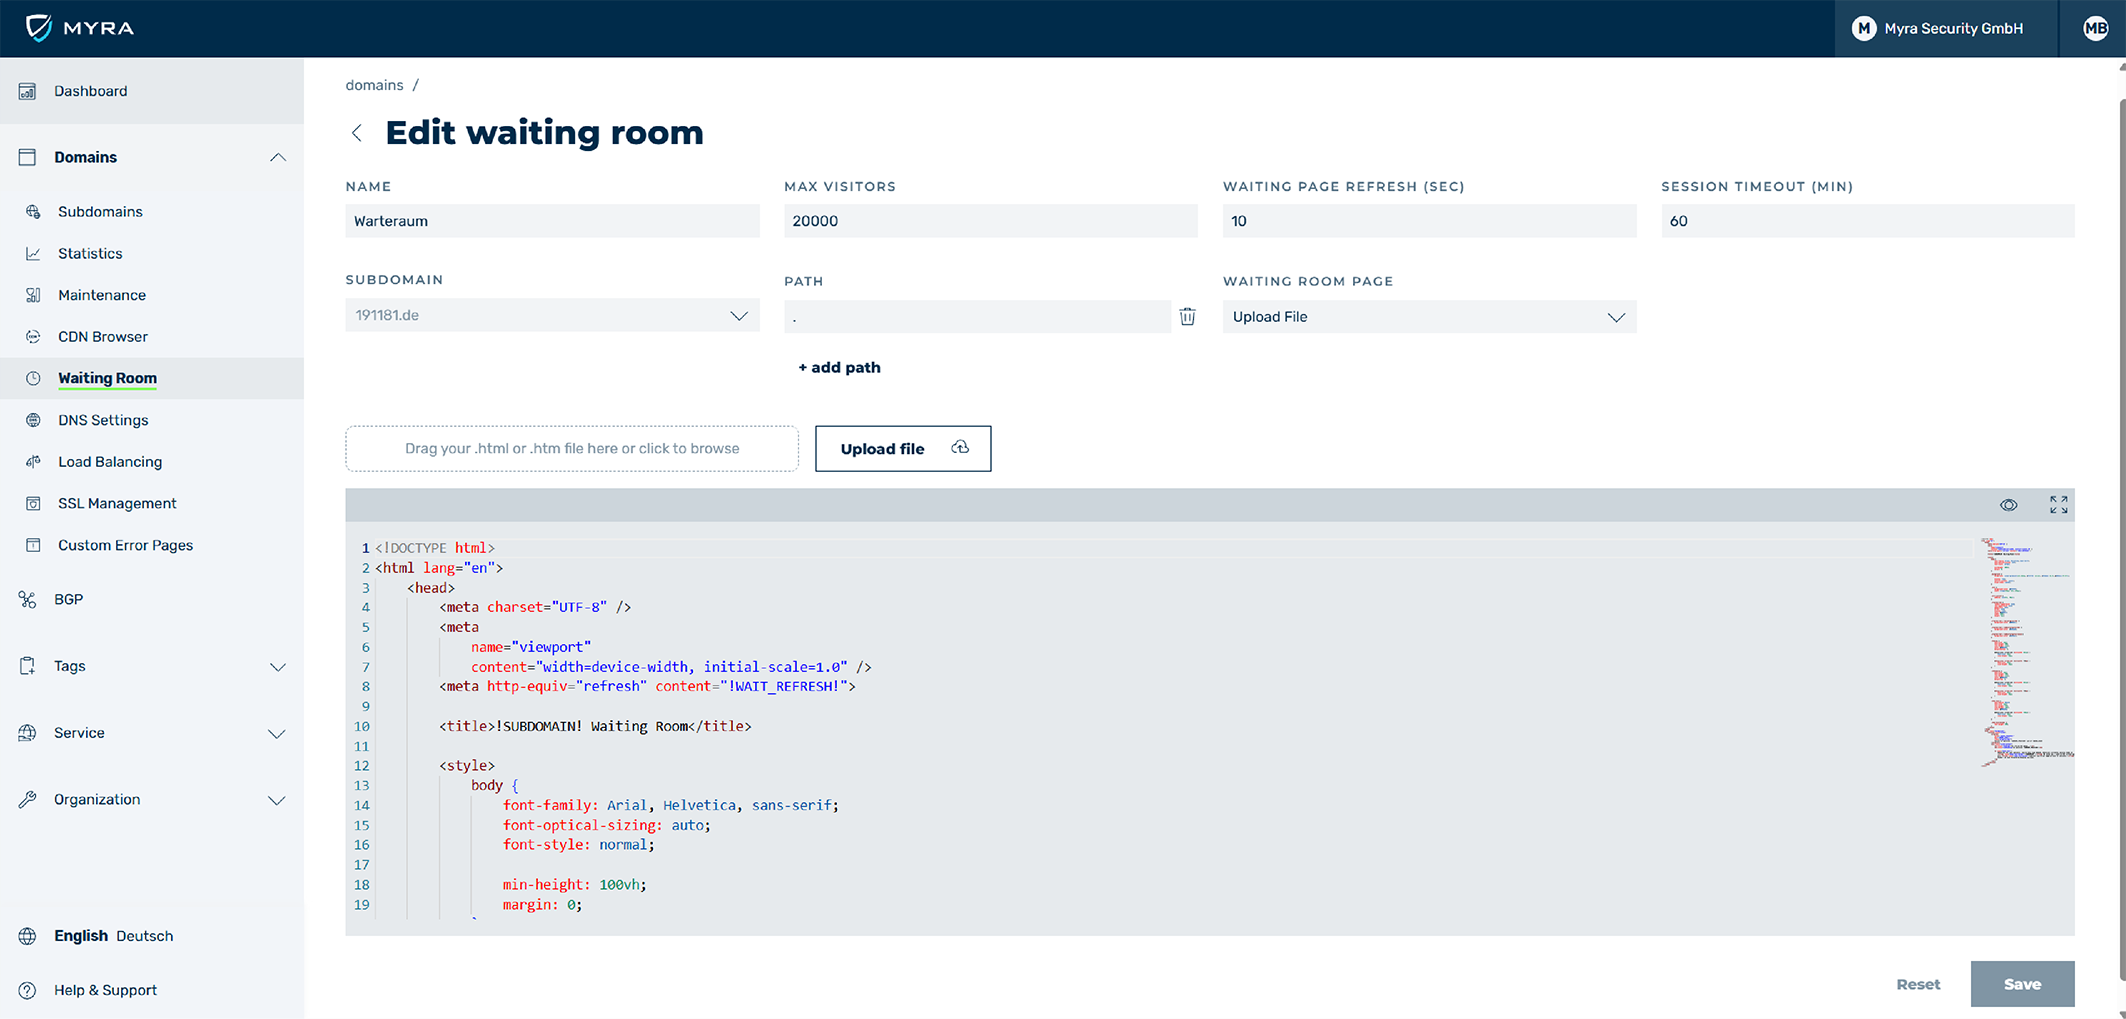Click the Custom Error Pages icon
This screenshot has height=1019, width=2126.
(x=33, y=545)
